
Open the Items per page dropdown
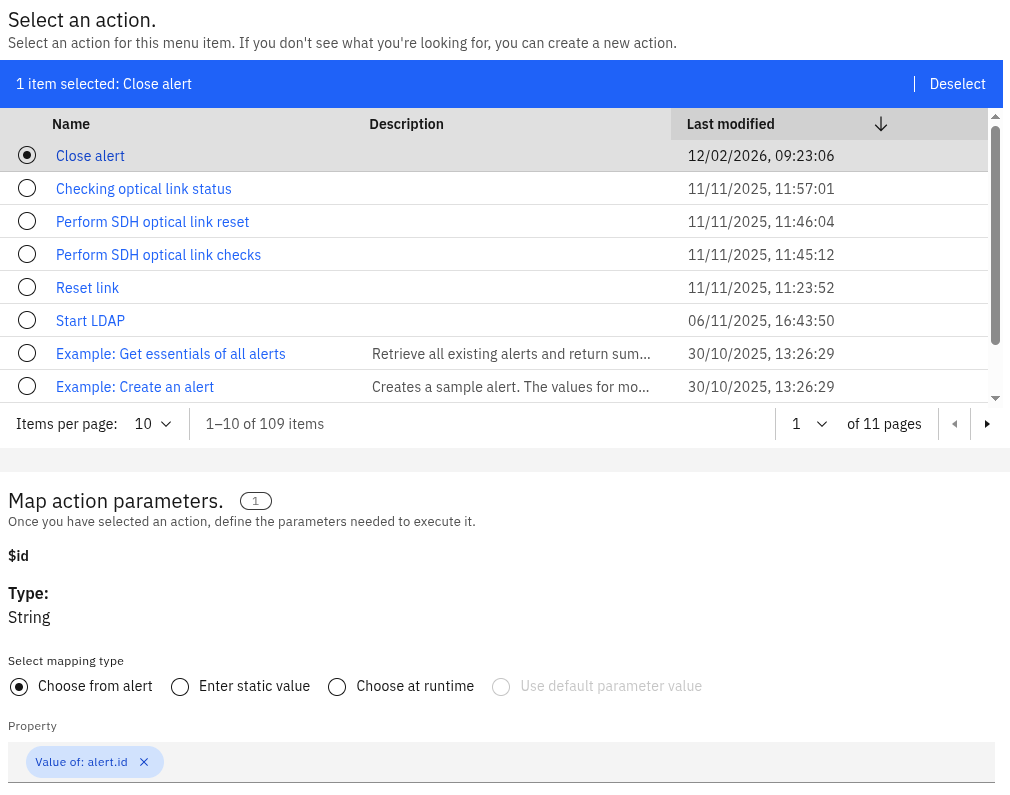click(153, 424)
